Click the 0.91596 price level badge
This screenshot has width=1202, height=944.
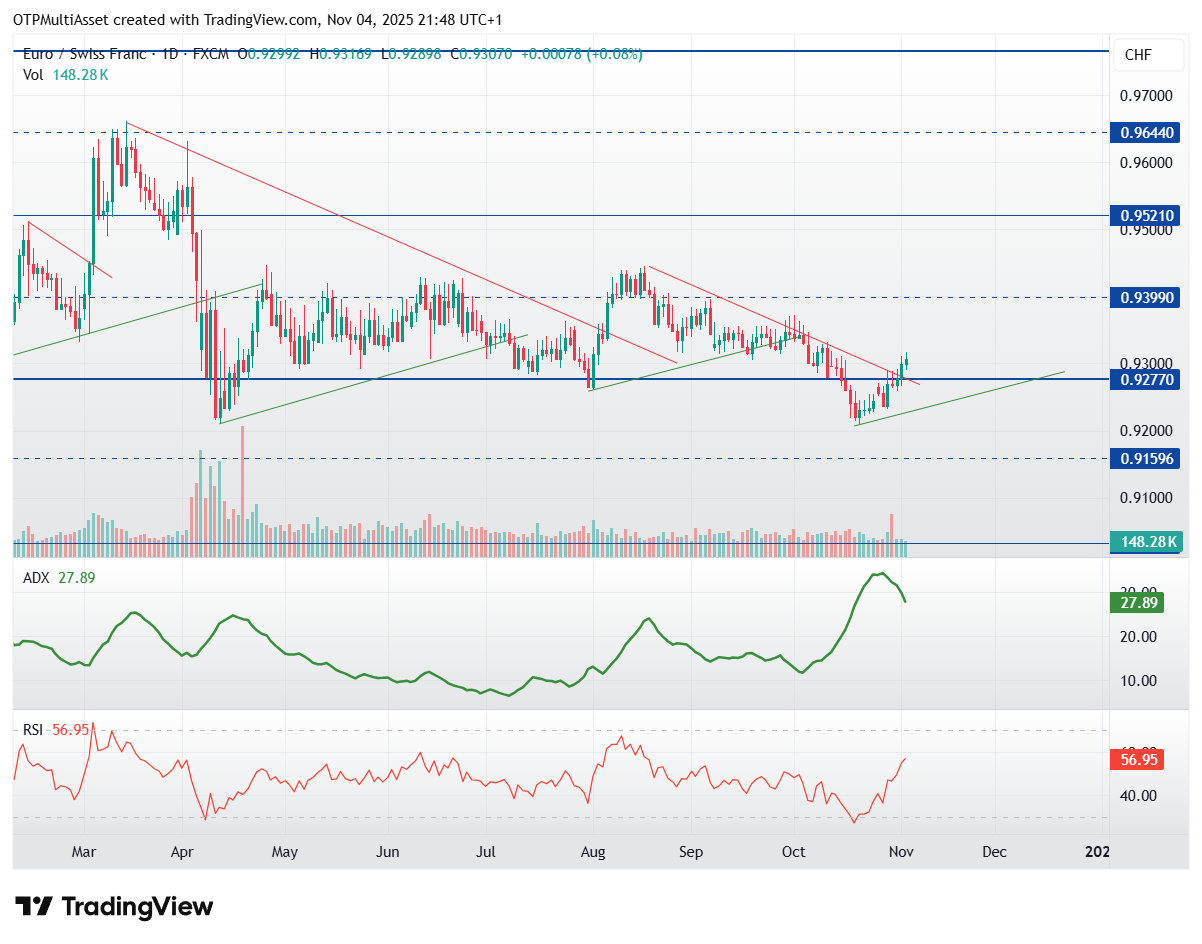(1147, 458)
